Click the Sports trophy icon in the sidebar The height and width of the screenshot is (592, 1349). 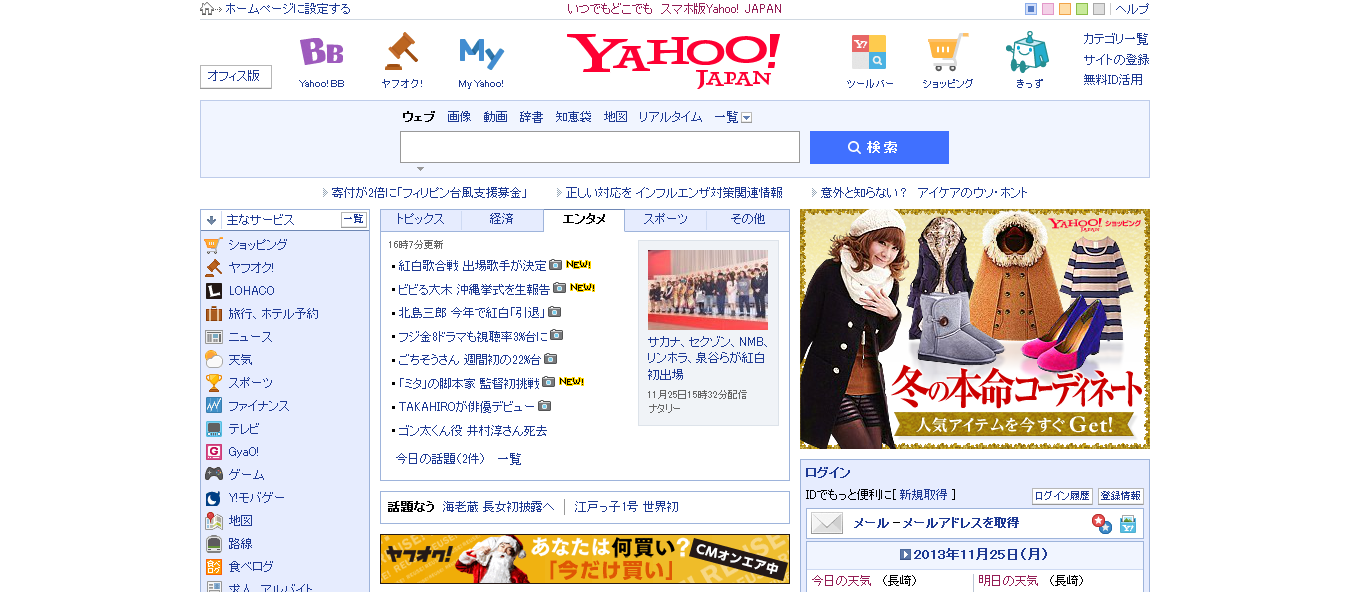pyautogui.click(x=213, y=382)
